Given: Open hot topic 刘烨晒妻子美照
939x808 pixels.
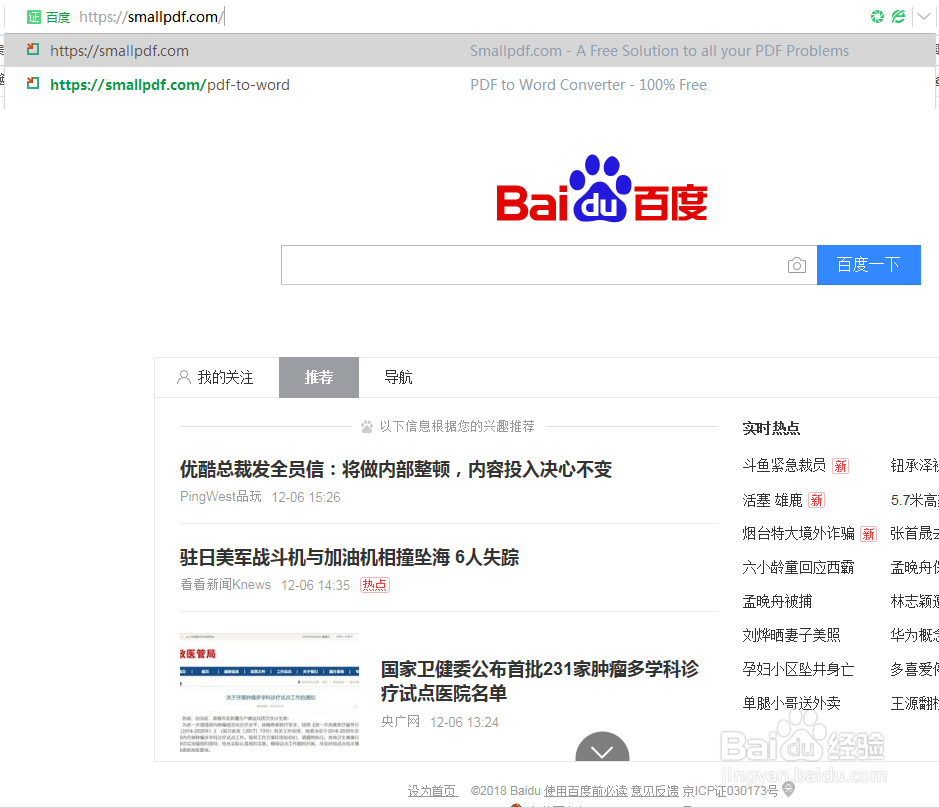Looking at the screenshot, I should [791, 635].
